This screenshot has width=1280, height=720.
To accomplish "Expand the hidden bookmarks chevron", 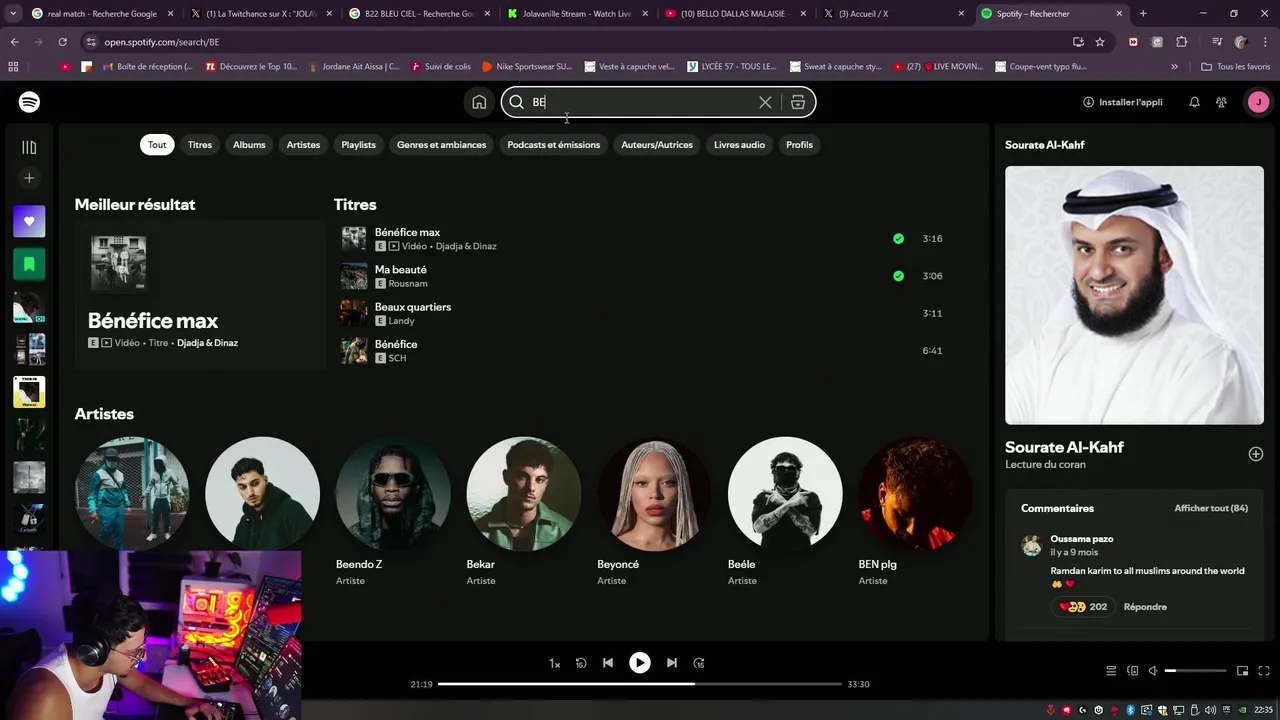I will pyautogui.click(x=1174, y=67).
